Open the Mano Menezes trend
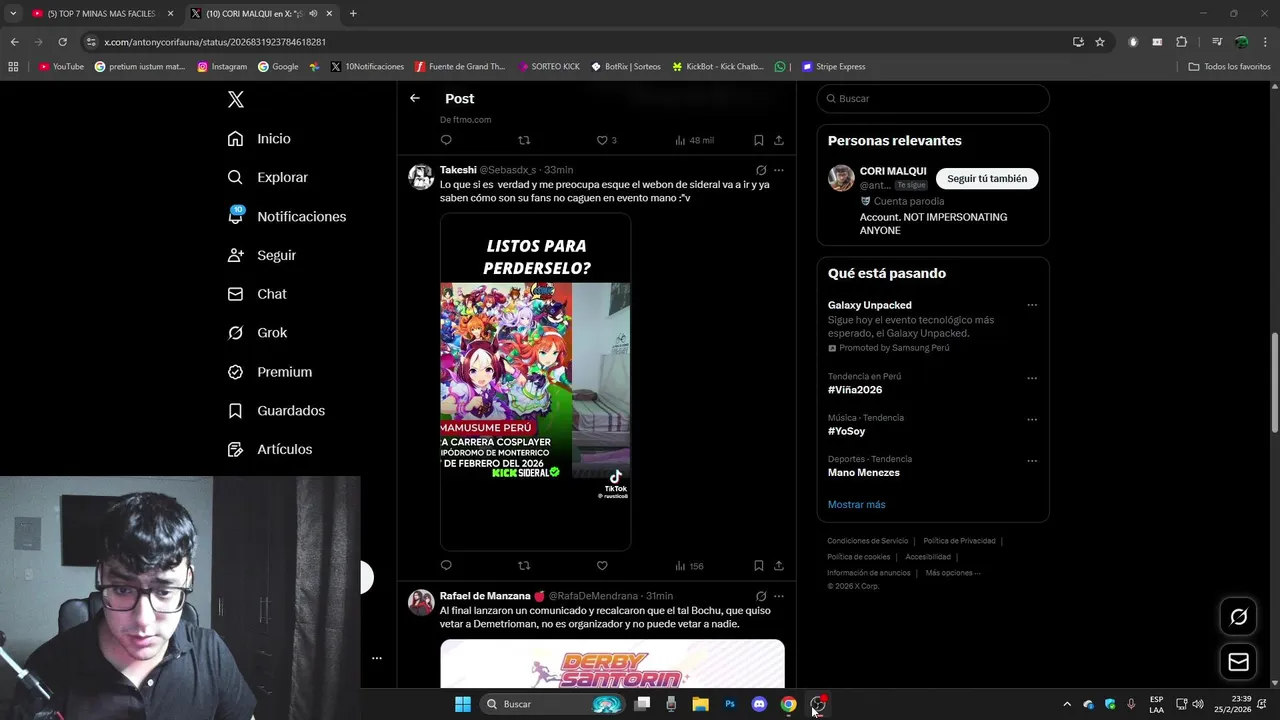Screen dimensions: 1280x720 click(864, 473)
